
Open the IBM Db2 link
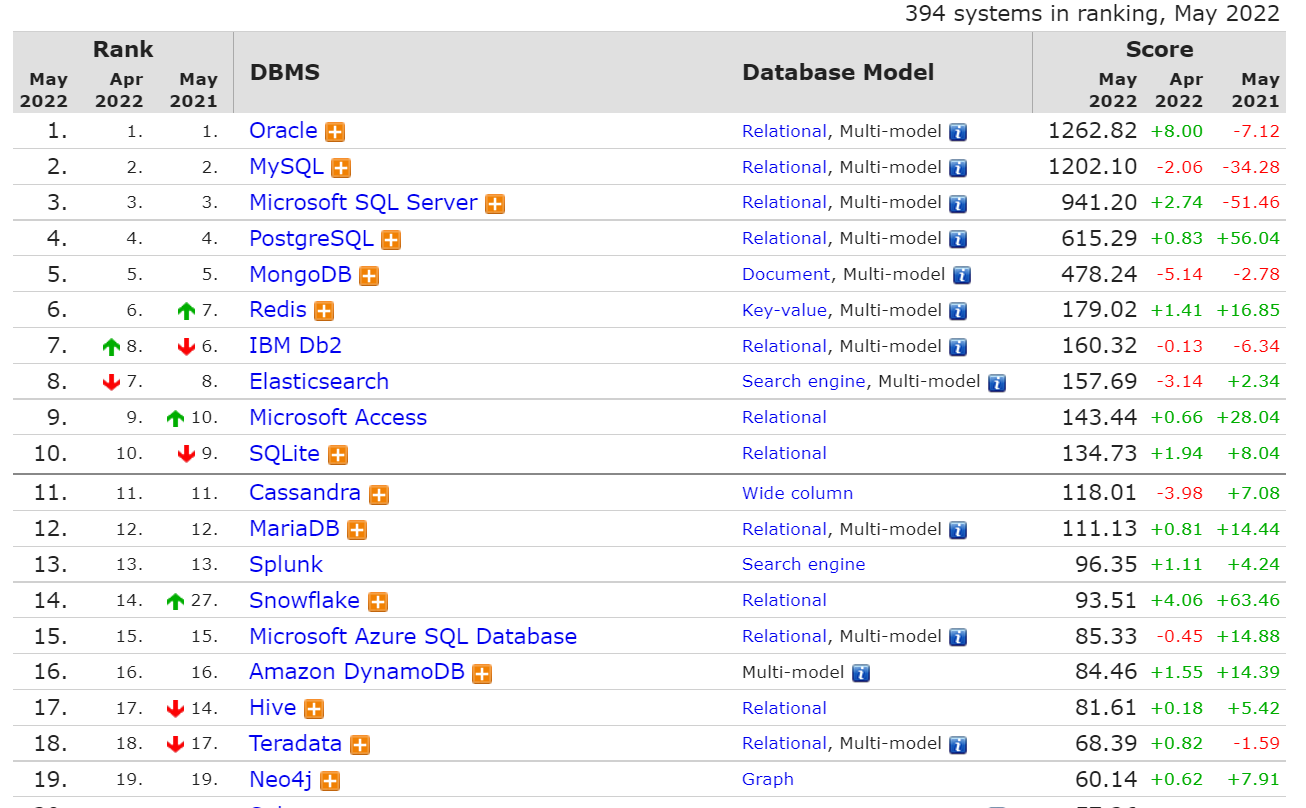tap(295, 346)
